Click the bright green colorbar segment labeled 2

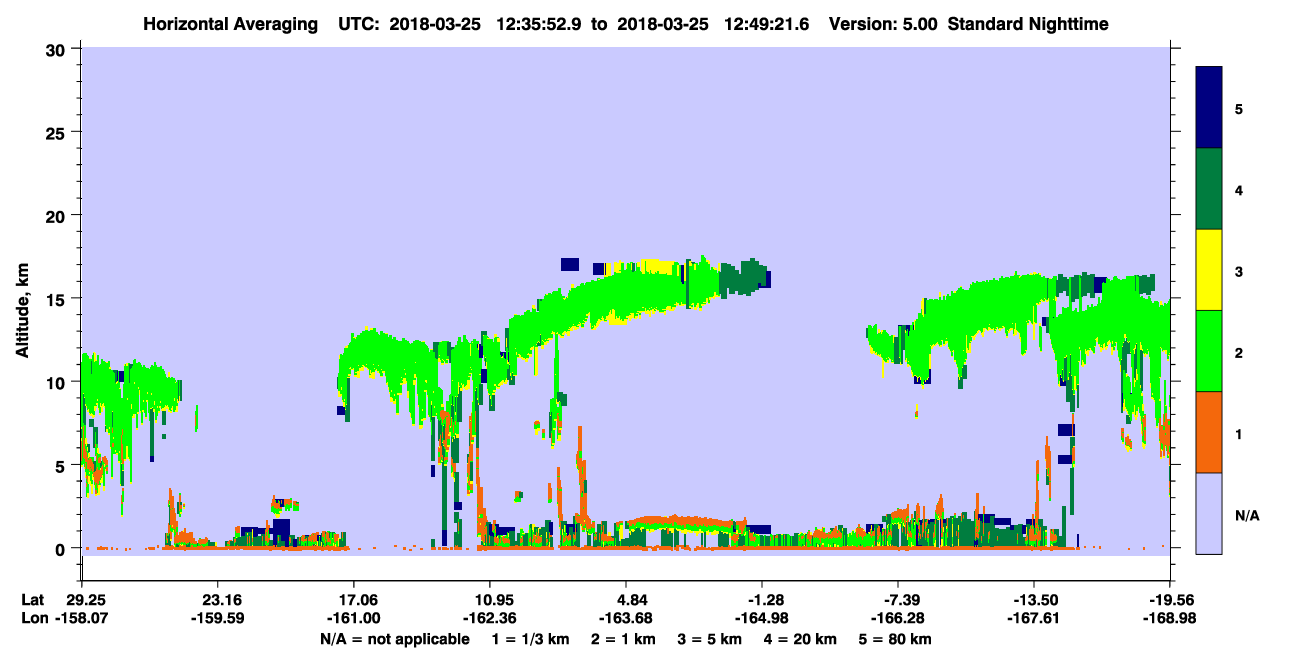click(1209, 351)
